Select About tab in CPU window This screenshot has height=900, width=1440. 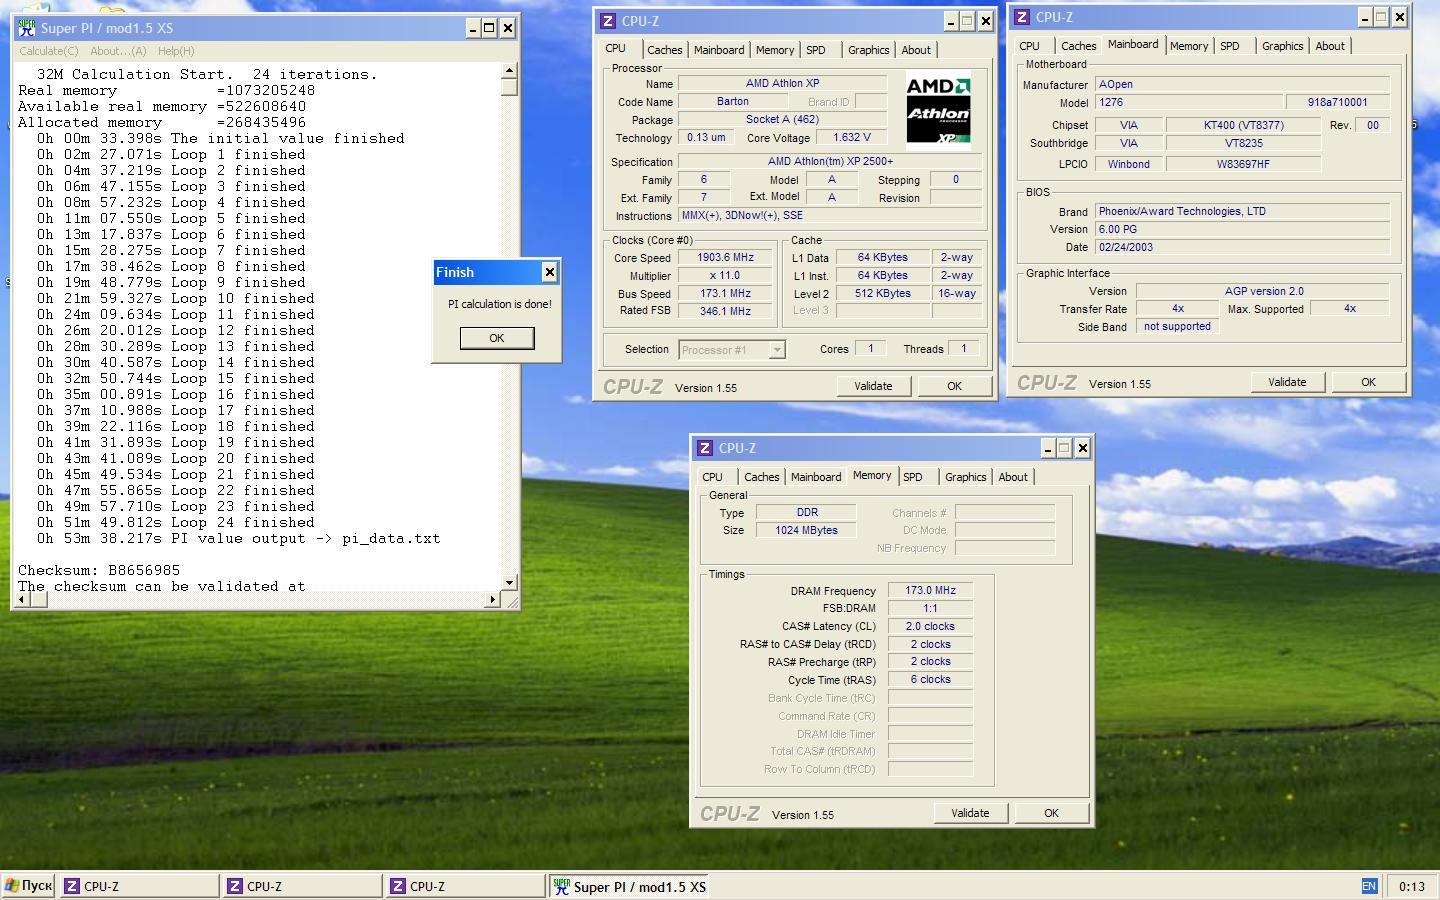916,50
